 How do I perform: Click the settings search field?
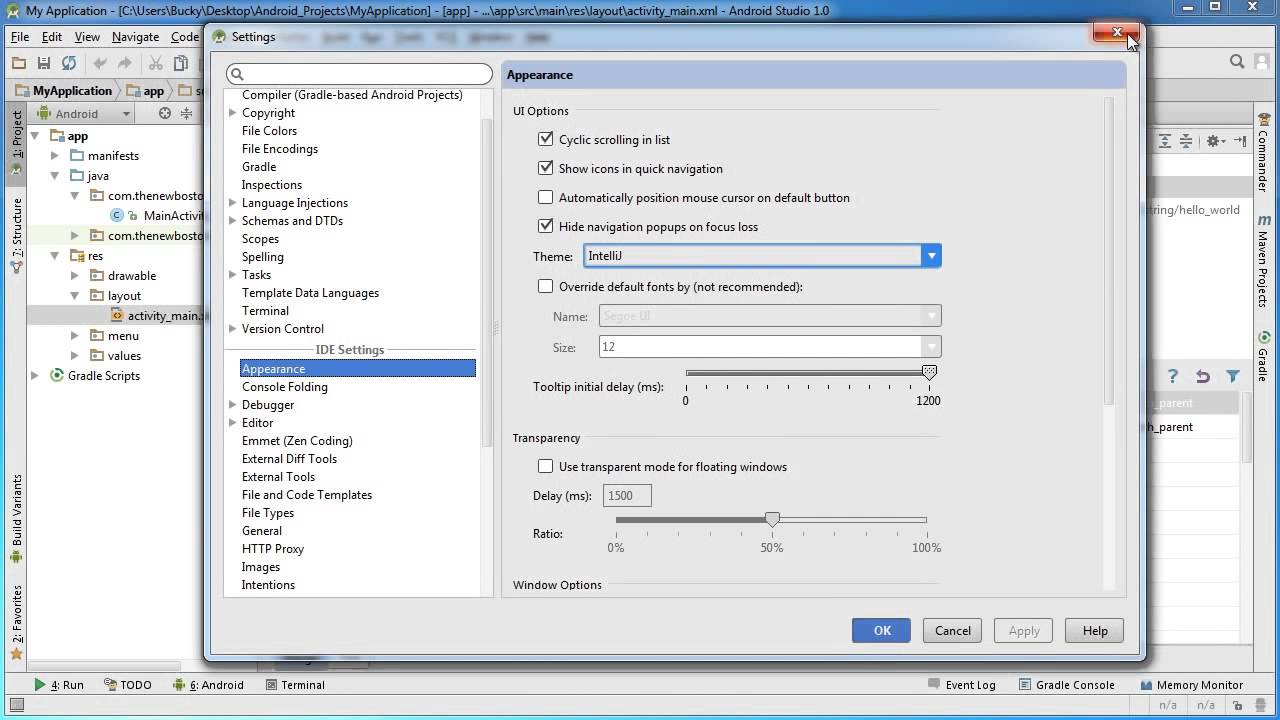pyautogui.click(x=359, y=74)
